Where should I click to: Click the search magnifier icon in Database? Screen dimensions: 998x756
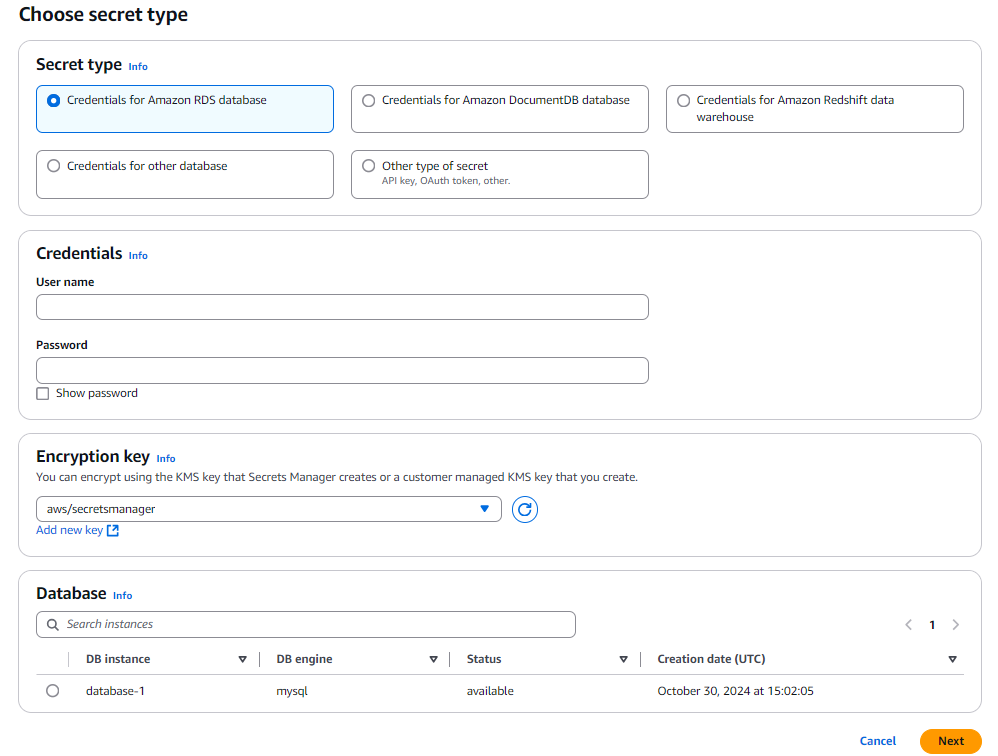[52, 625]
